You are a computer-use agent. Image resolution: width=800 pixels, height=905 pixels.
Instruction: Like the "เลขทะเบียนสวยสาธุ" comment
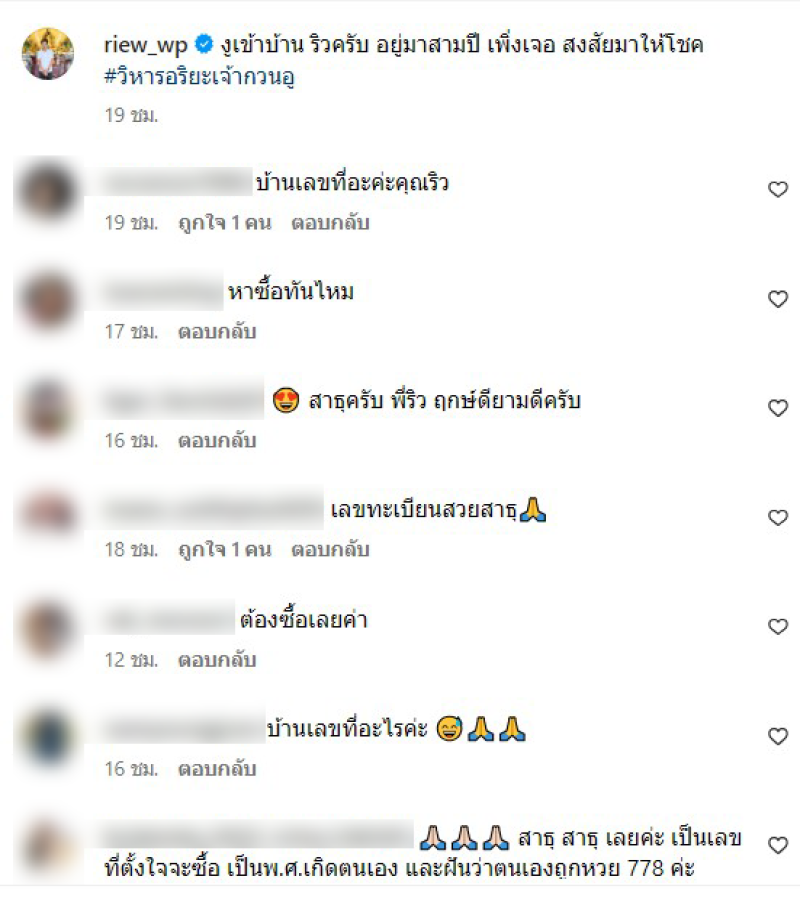(x=778, y=517)
